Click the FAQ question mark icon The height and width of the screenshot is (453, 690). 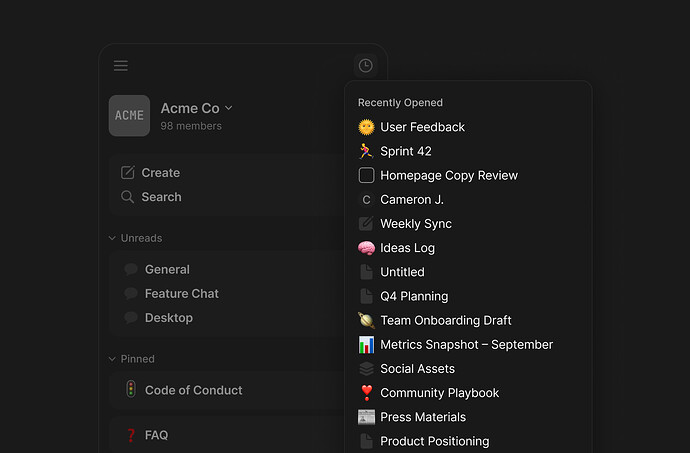(x=130, y=436)
